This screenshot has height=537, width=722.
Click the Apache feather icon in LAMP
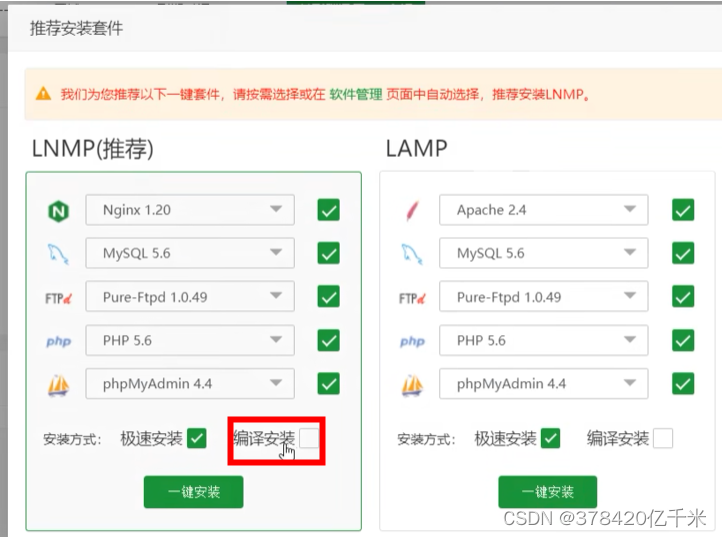tap(412, 211)
